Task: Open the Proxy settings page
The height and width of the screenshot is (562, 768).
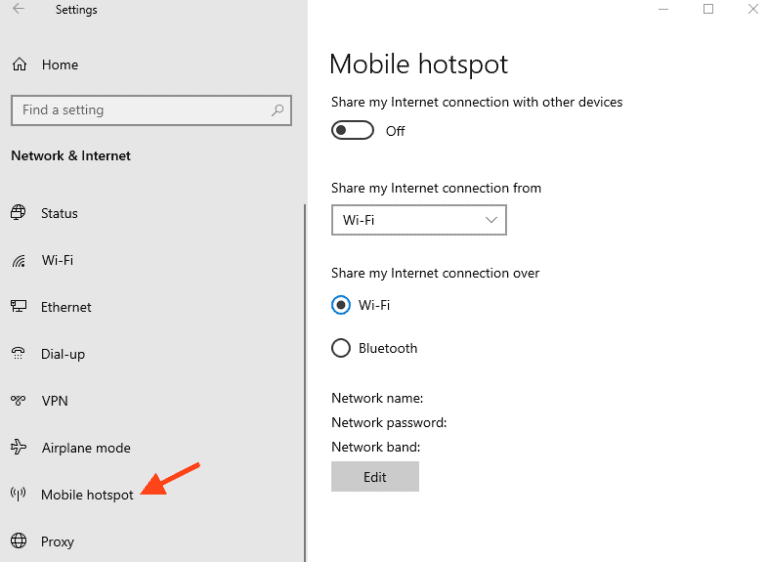Action: (x=57, y=542)
